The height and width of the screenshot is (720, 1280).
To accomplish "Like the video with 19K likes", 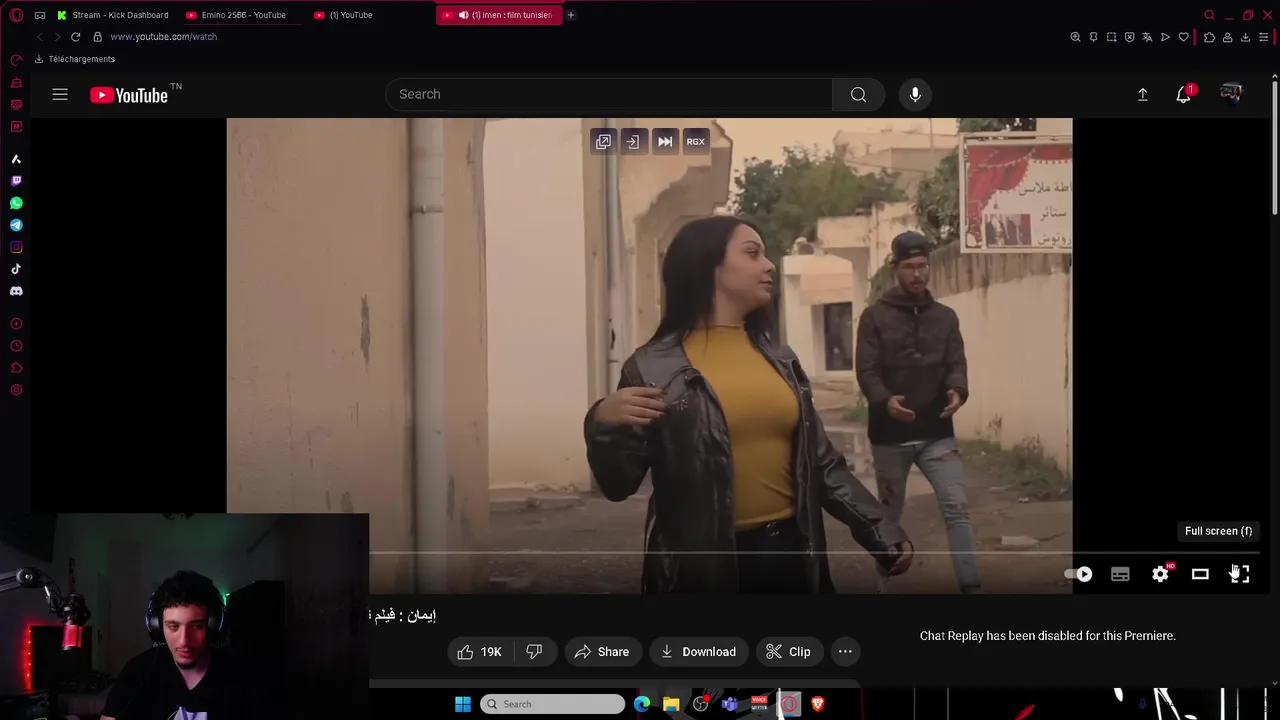I will click(x=479, y=652).
